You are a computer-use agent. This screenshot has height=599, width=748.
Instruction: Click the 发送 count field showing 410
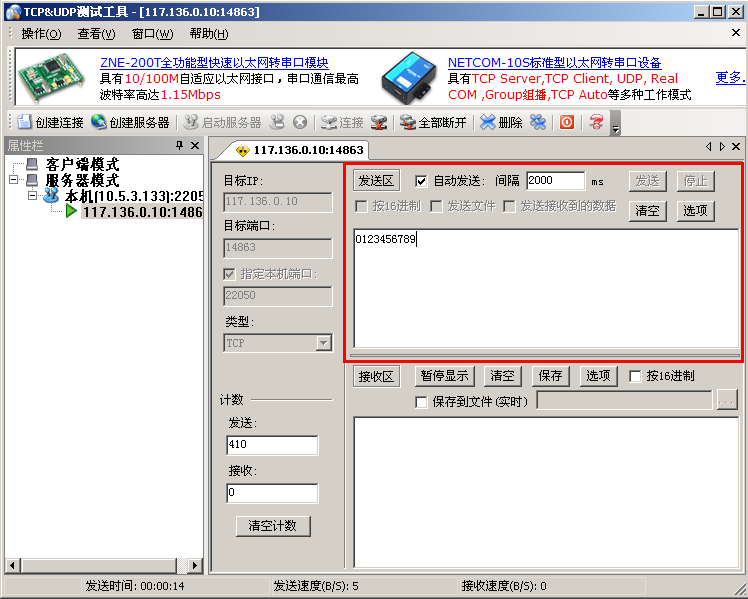[272, 444]
